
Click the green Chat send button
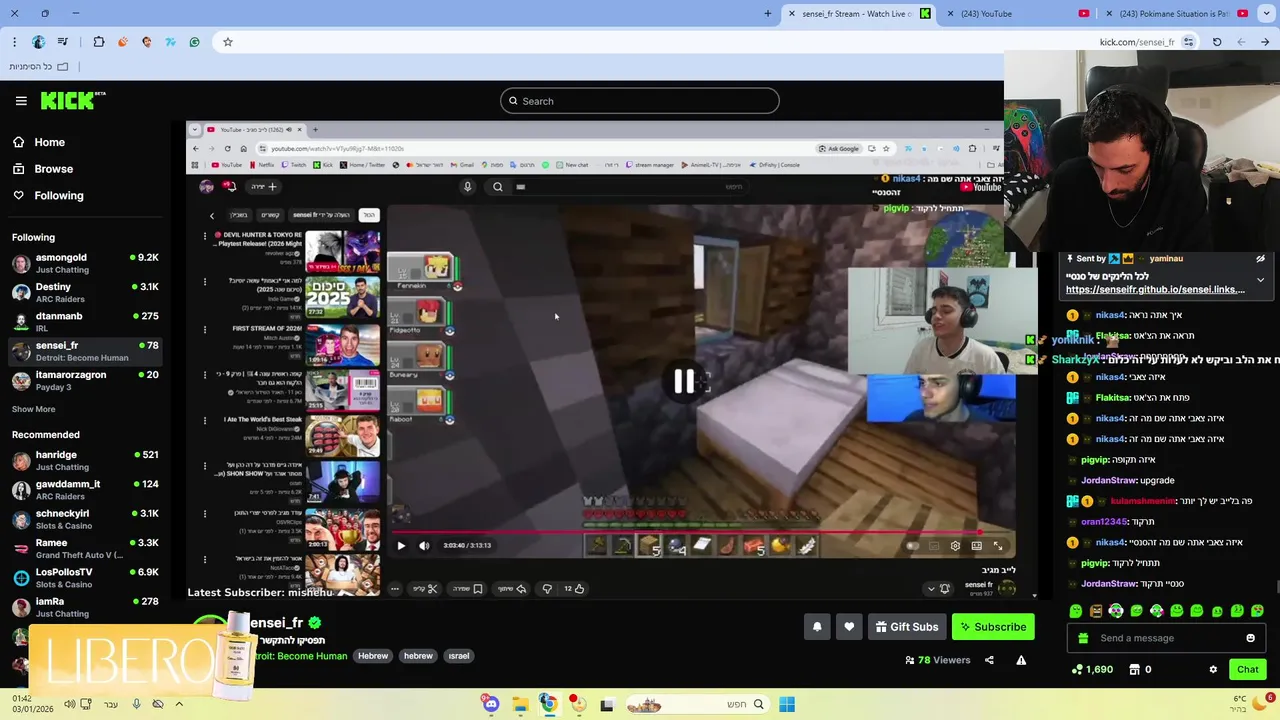click(x=1247, y=669)
